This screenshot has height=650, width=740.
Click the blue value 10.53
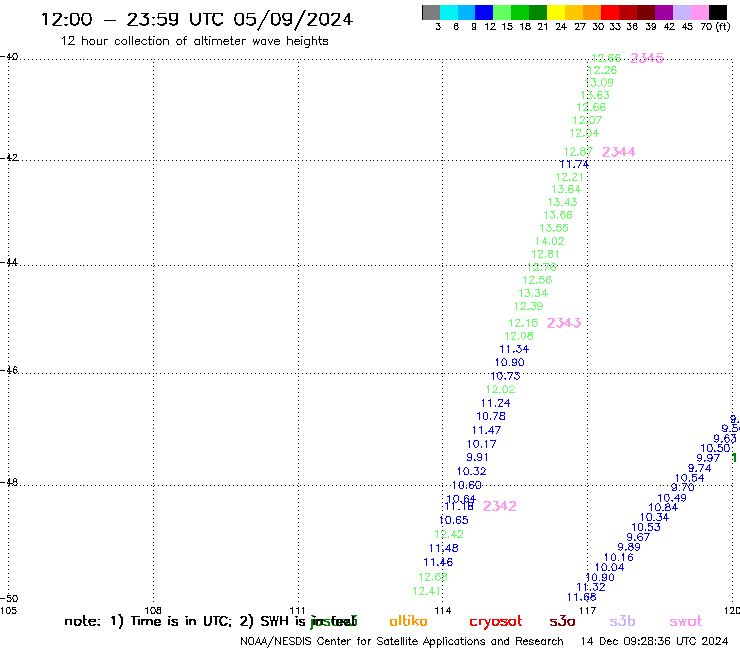(646, 527)
